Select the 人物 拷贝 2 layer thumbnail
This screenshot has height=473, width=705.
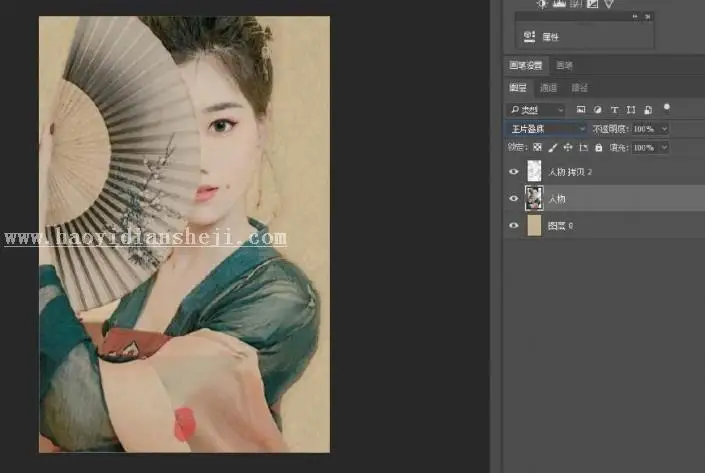click(x=534, y=171)
